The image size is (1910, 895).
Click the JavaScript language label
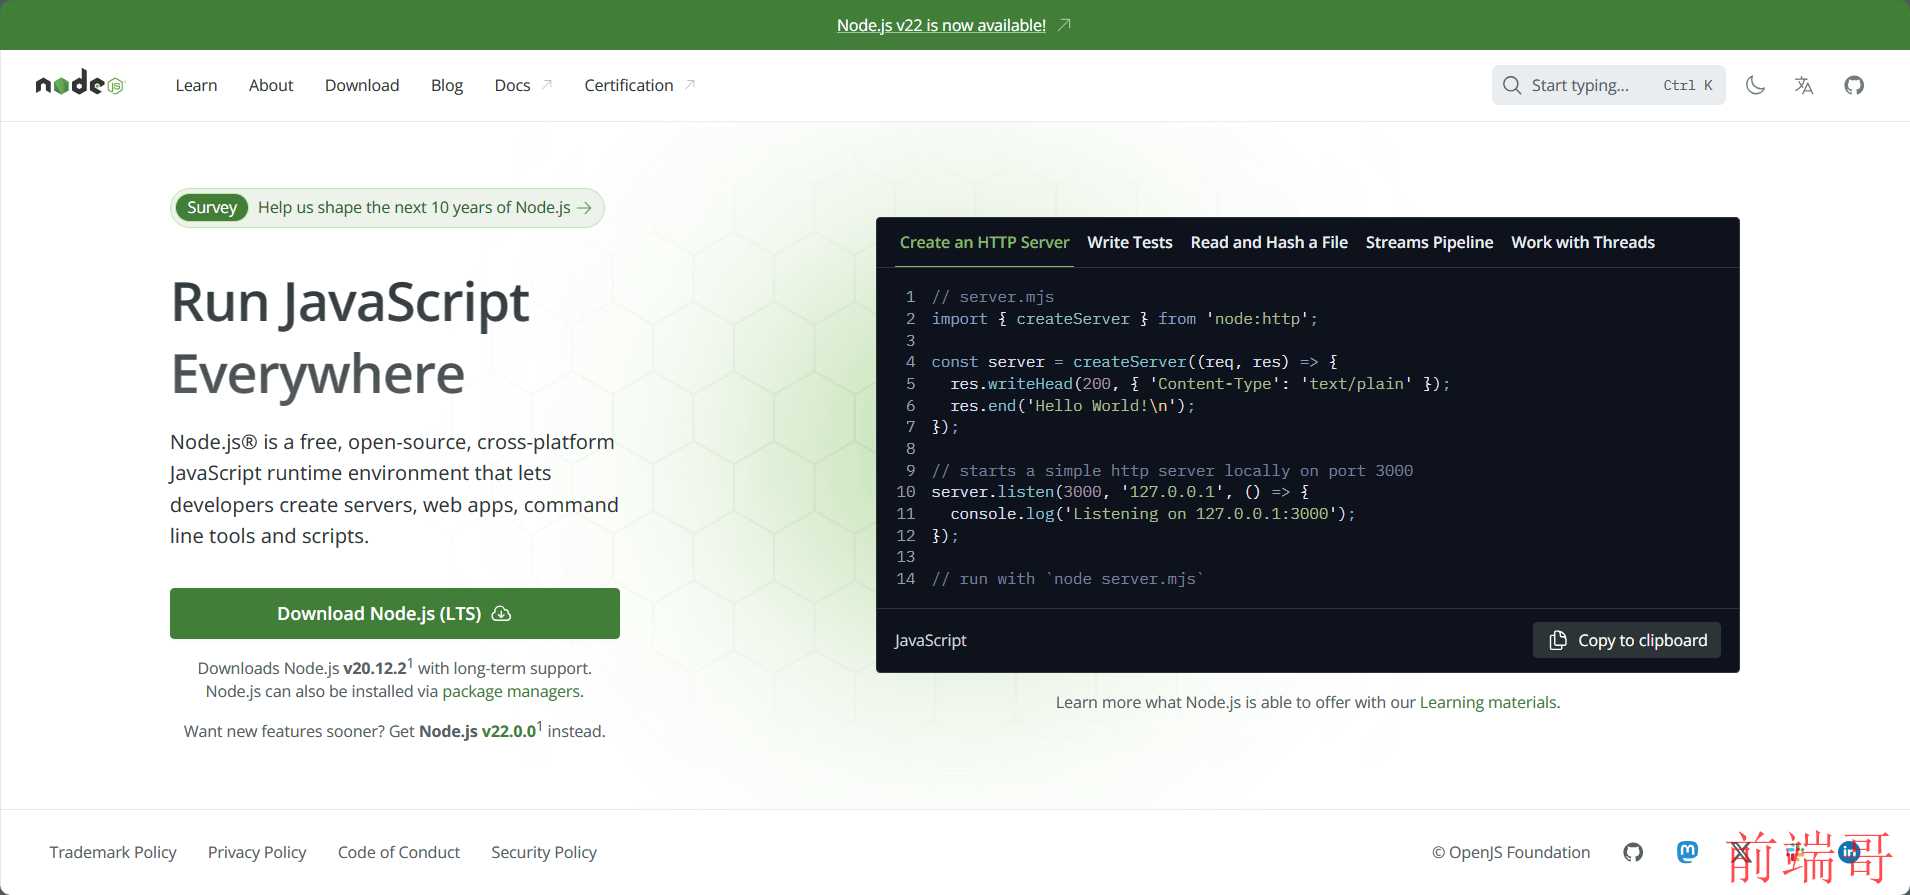930,640
